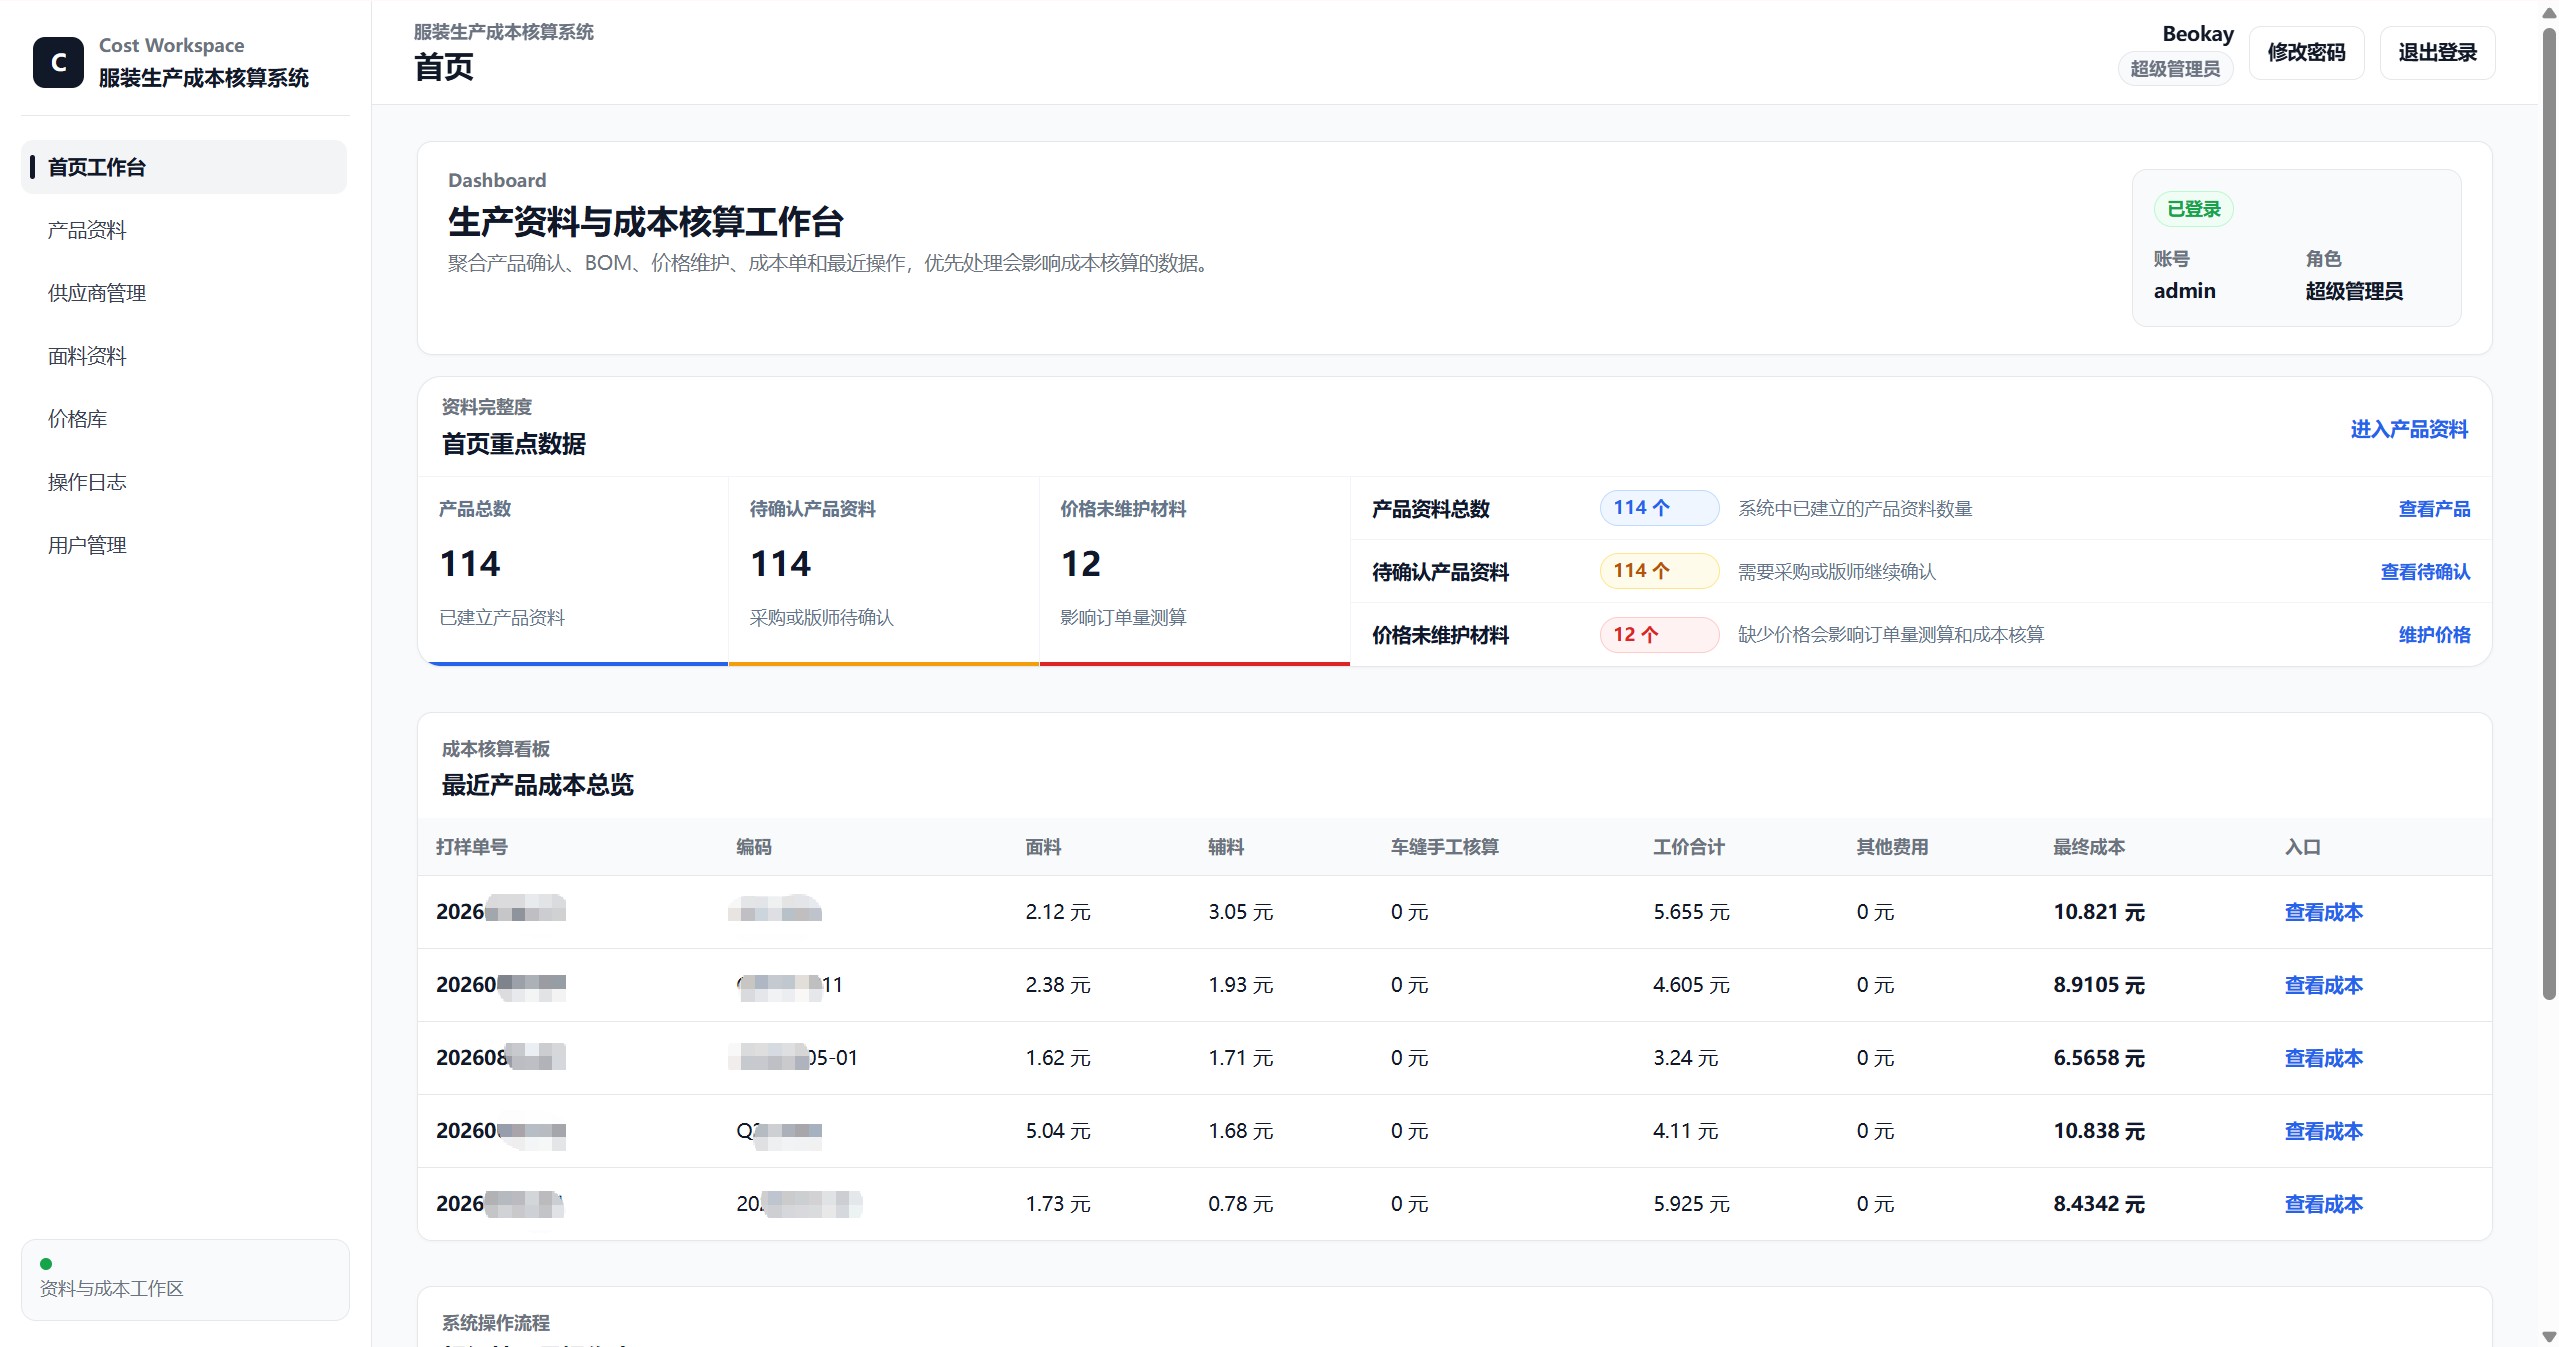This screenshot has height=1347, width=2559.
Task: Click the 辅料 column header
Action: (1226, 847)
